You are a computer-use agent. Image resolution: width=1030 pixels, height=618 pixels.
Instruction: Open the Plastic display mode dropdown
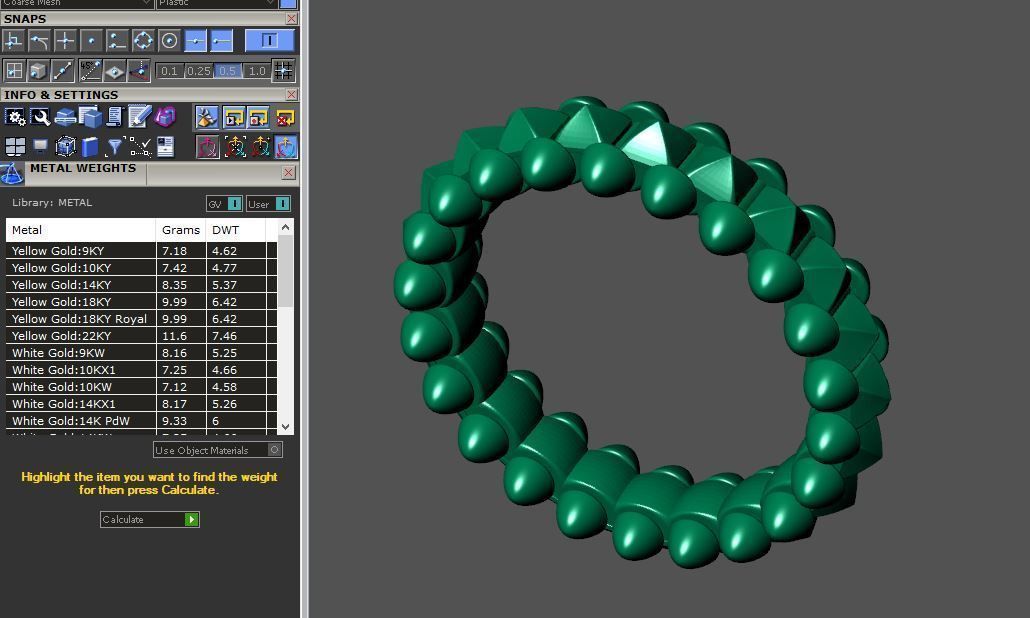(215, 4)
